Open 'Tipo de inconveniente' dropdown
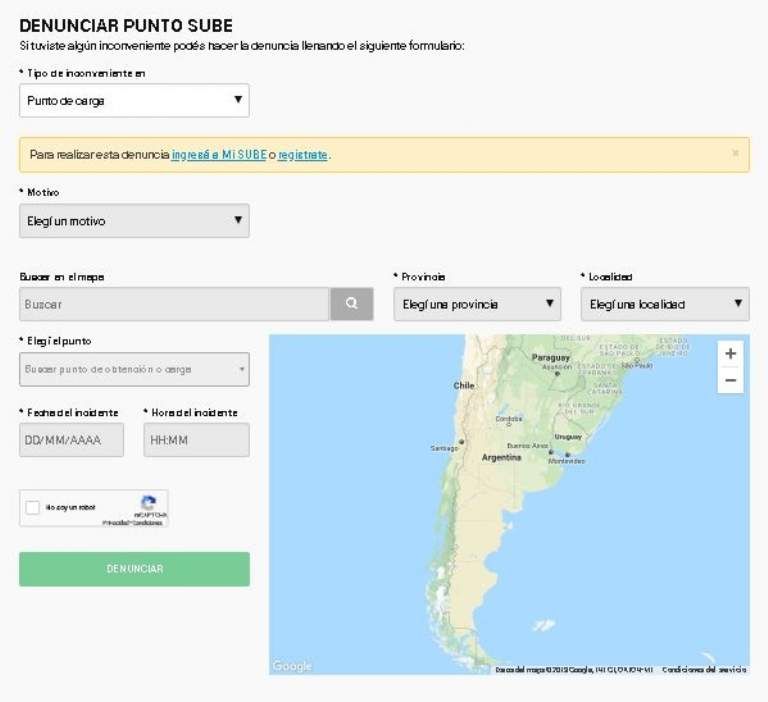 134,100
